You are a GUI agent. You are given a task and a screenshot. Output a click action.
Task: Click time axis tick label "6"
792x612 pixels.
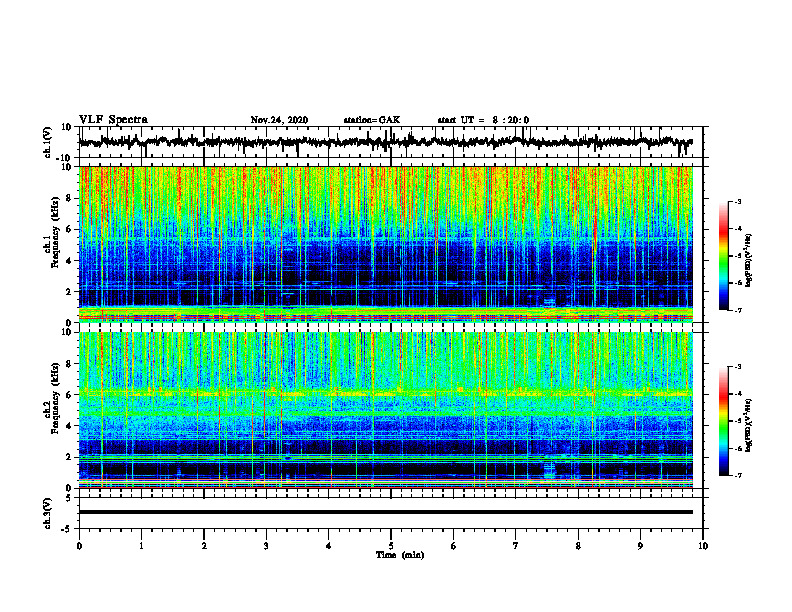[454, 546]
